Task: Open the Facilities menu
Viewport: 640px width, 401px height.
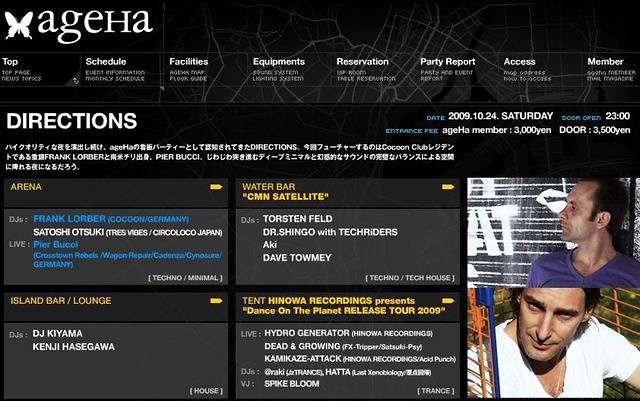Action: click(x=189, y=61)
